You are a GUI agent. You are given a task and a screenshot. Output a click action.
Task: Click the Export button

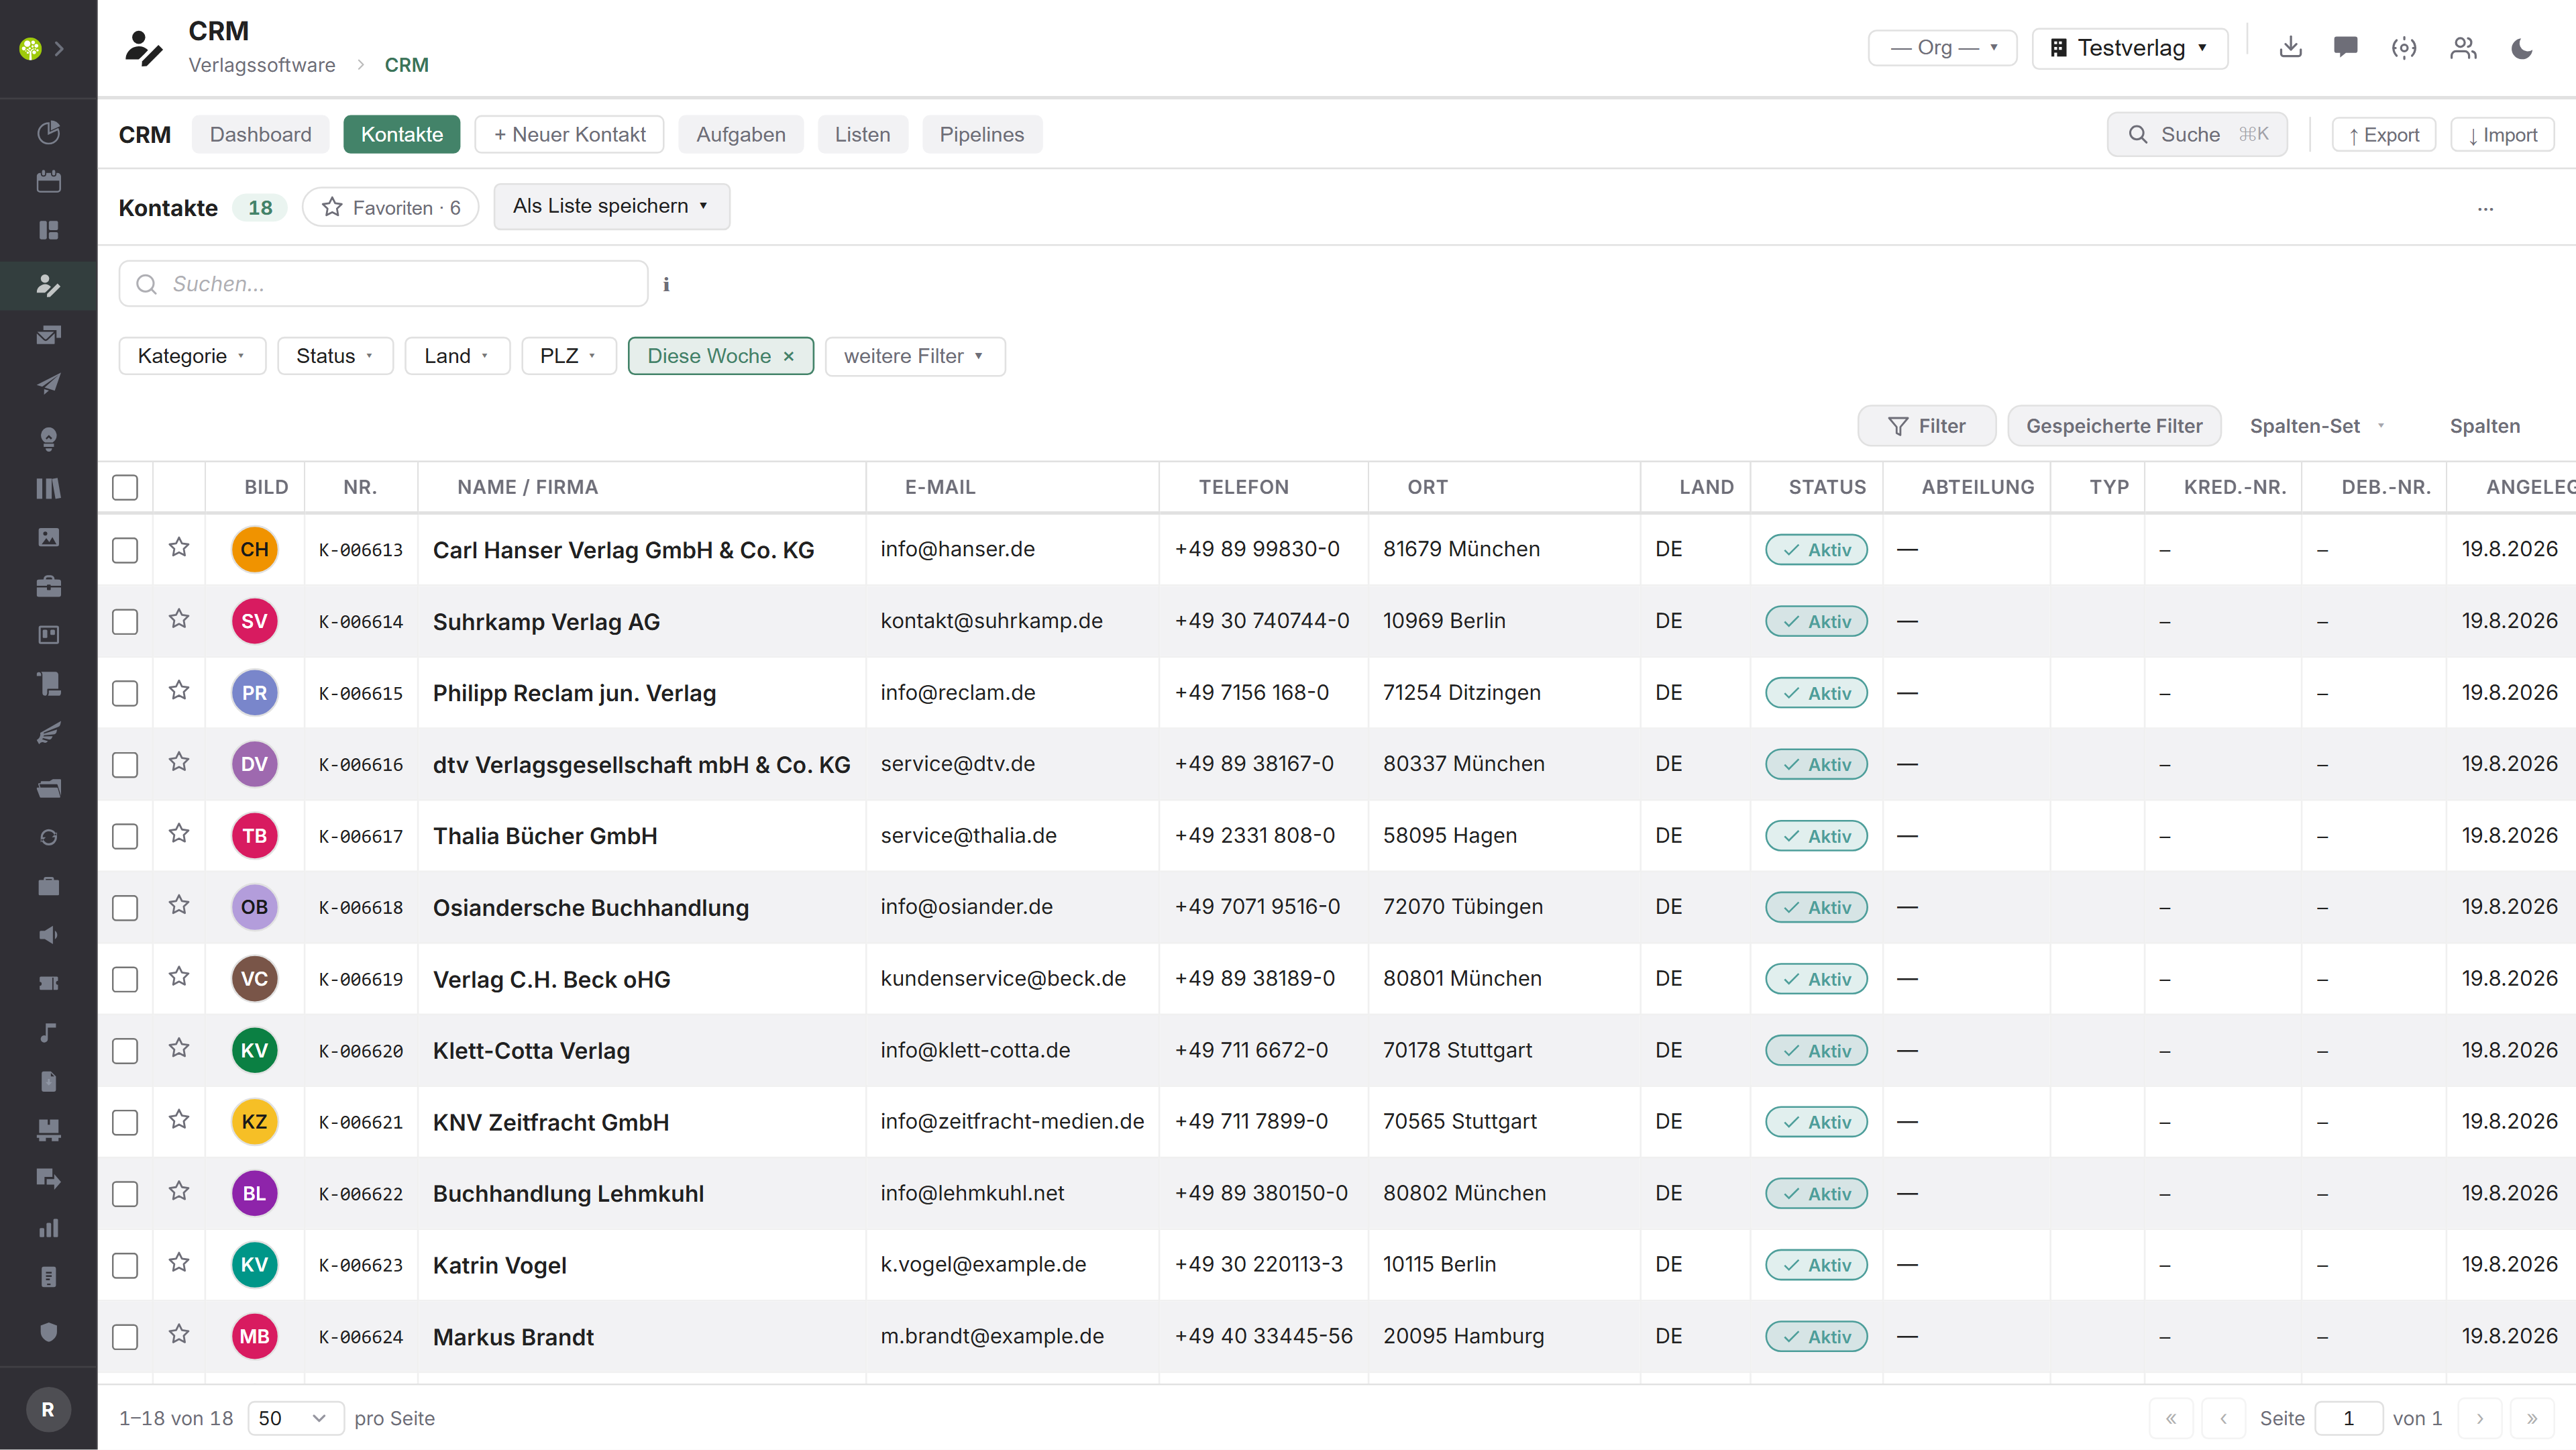(x=2383, y=135)
